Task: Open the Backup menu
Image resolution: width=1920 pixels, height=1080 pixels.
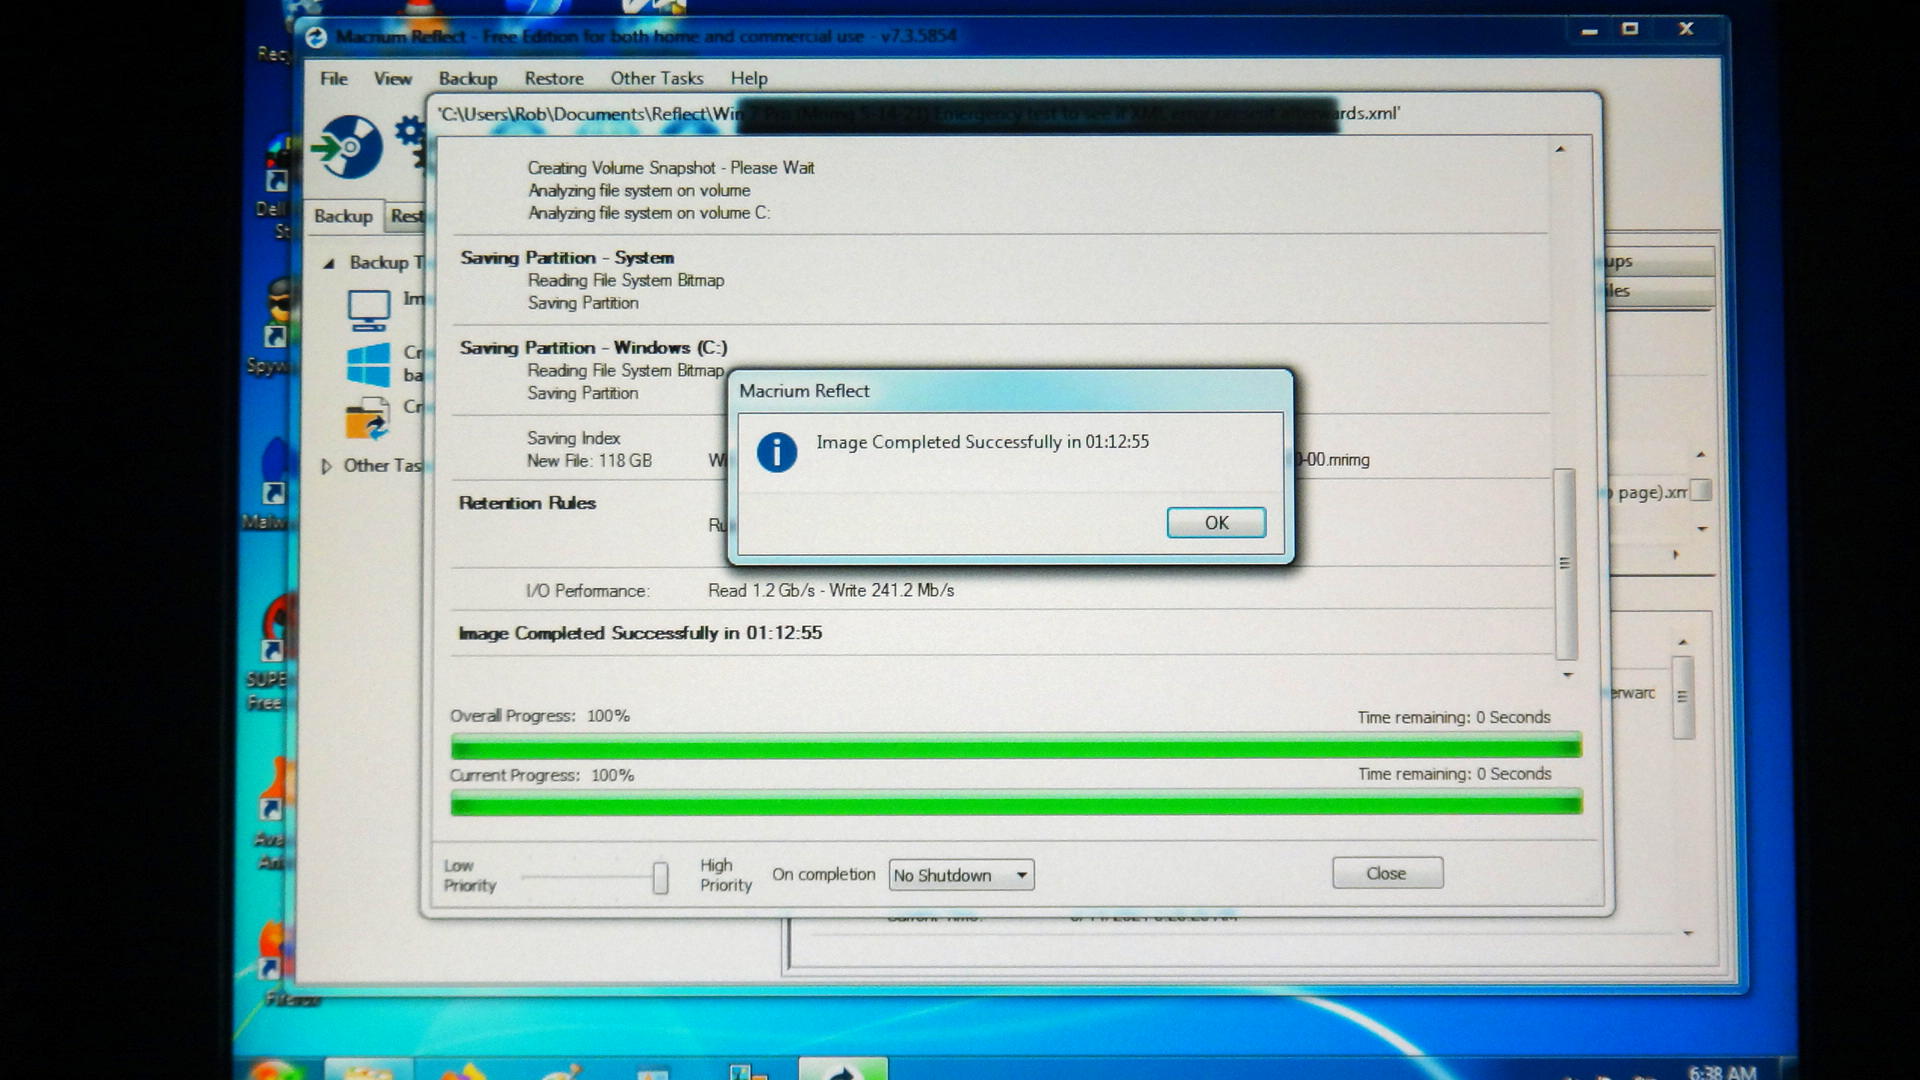Action: pos(468,78)
